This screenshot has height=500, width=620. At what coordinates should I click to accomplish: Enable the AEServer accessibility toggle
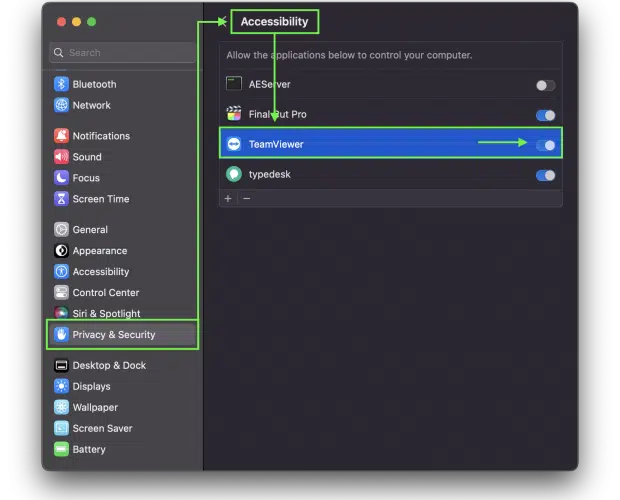(x=546, y=85)
